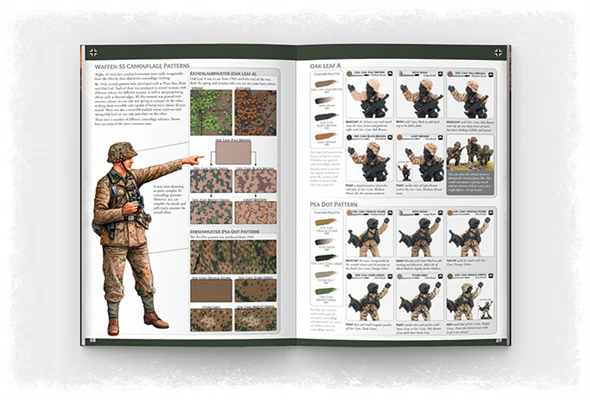
Task: Select Light Brown paint stroke in Oak Leaf palette
Action: 325,136
